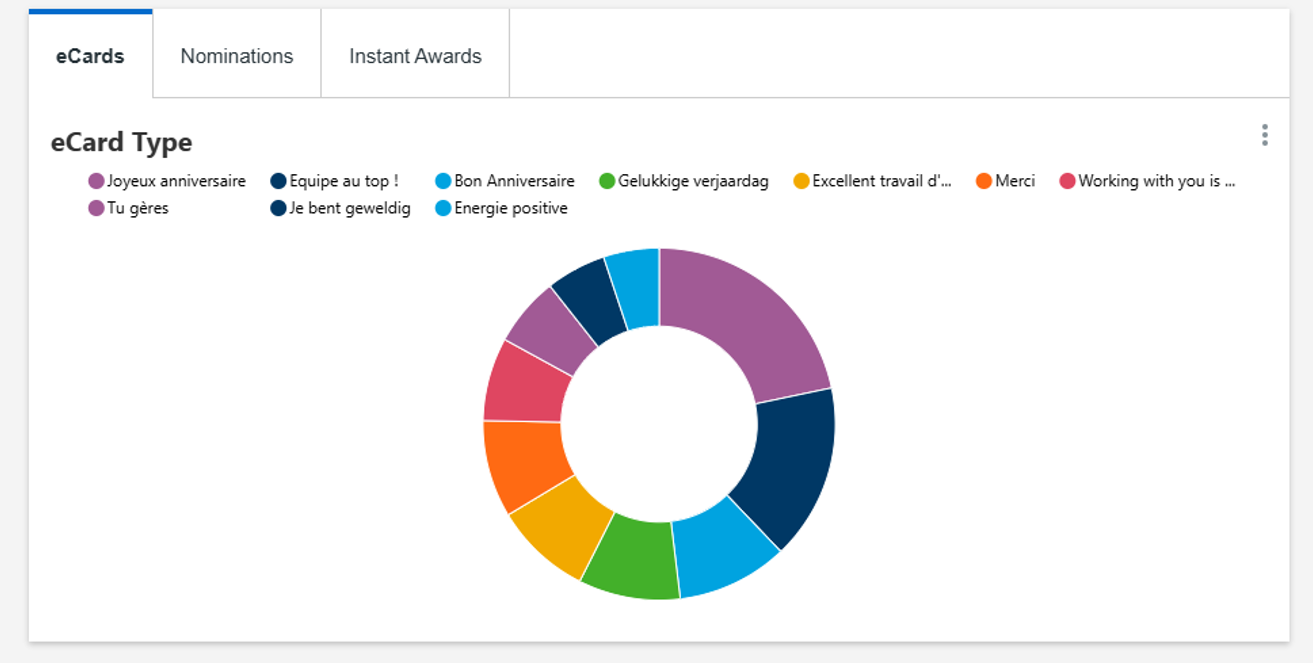Select the 'Energie positive' legend label
The image size is (1313, 663).
(x=511, y=208)
